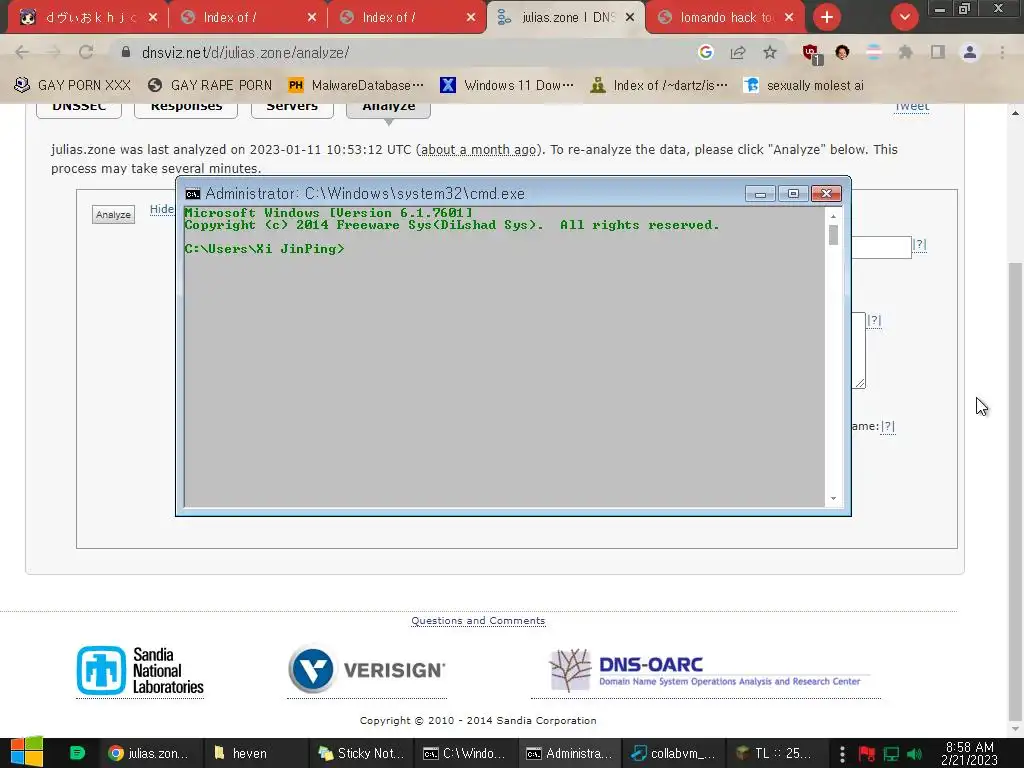The height and width of the screenshot is (768, 1024).
Task: Close the lomando hack tab
Action: pos(789,18)
